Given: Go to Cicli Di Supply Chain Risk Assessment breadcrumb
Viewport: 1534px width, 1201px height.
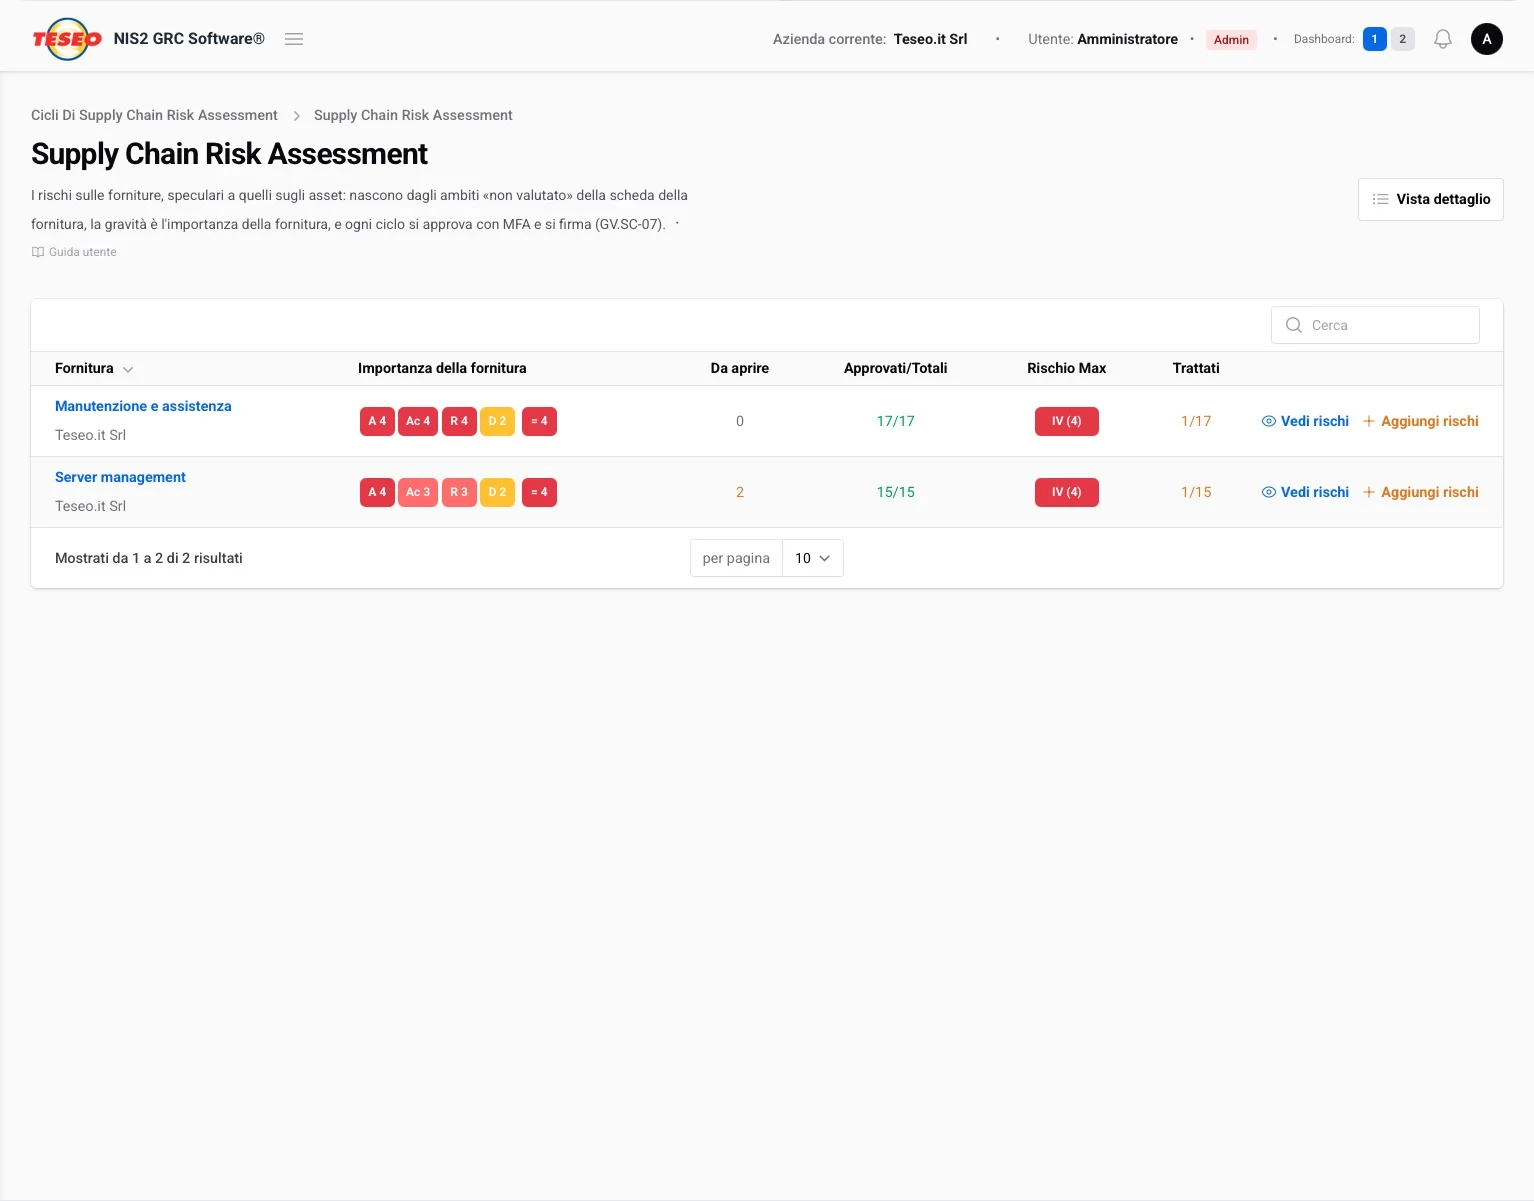Looking at the screenshot, I should pyautogui.click(x=154, y=115).
